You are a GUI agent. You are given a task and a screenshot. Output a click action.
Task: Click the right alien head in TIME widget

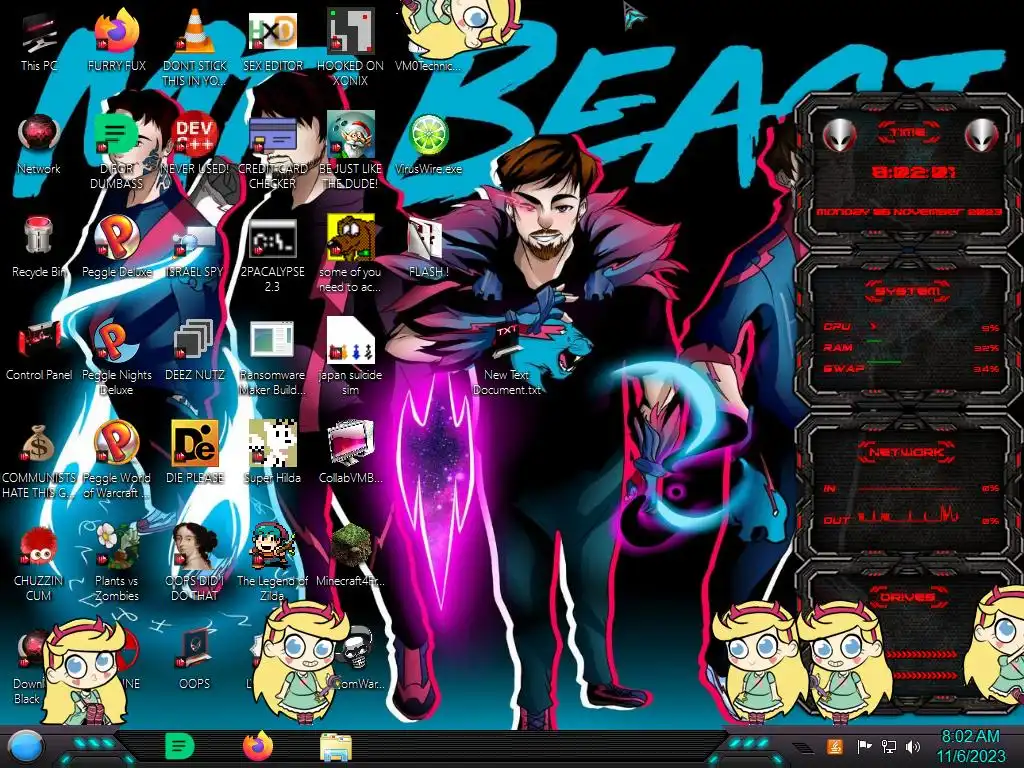982,136
